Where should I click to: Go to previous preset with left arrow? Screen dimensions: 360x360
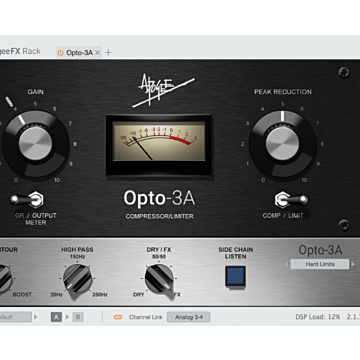click(286, 264)
